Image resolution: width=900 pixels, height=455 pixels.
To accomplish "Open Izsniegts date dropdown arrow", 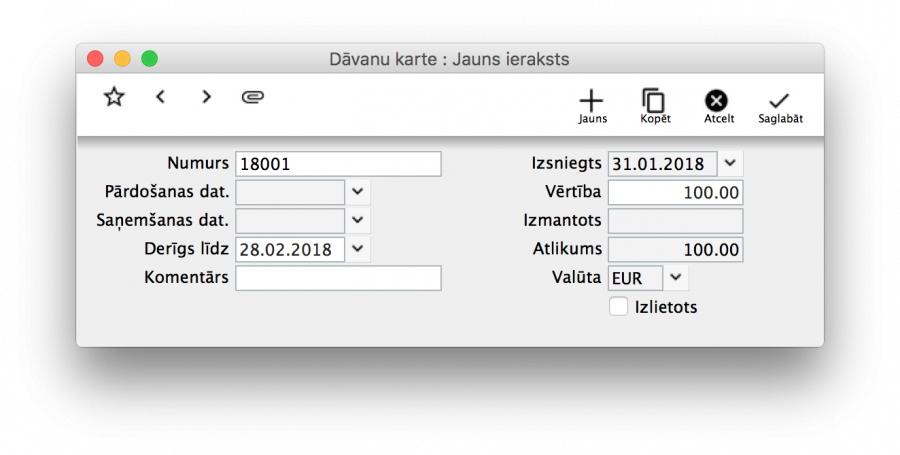I will (x=730, y=163).
